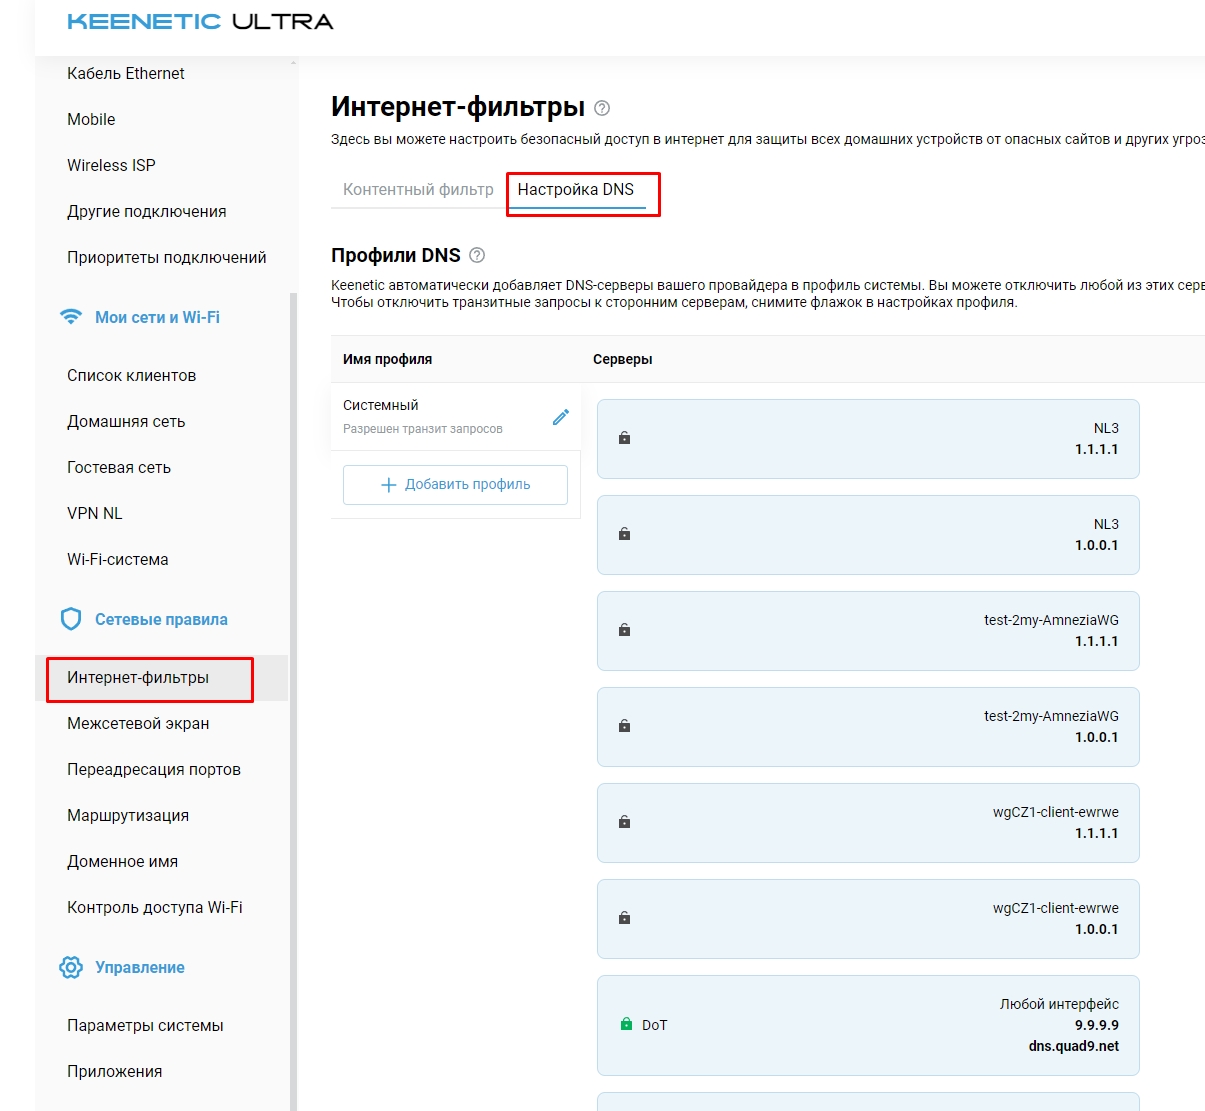This screenshot has height=1111, width=1205.
Task: Click the sidebar vertical scrollbar
Action: [293, 700]
